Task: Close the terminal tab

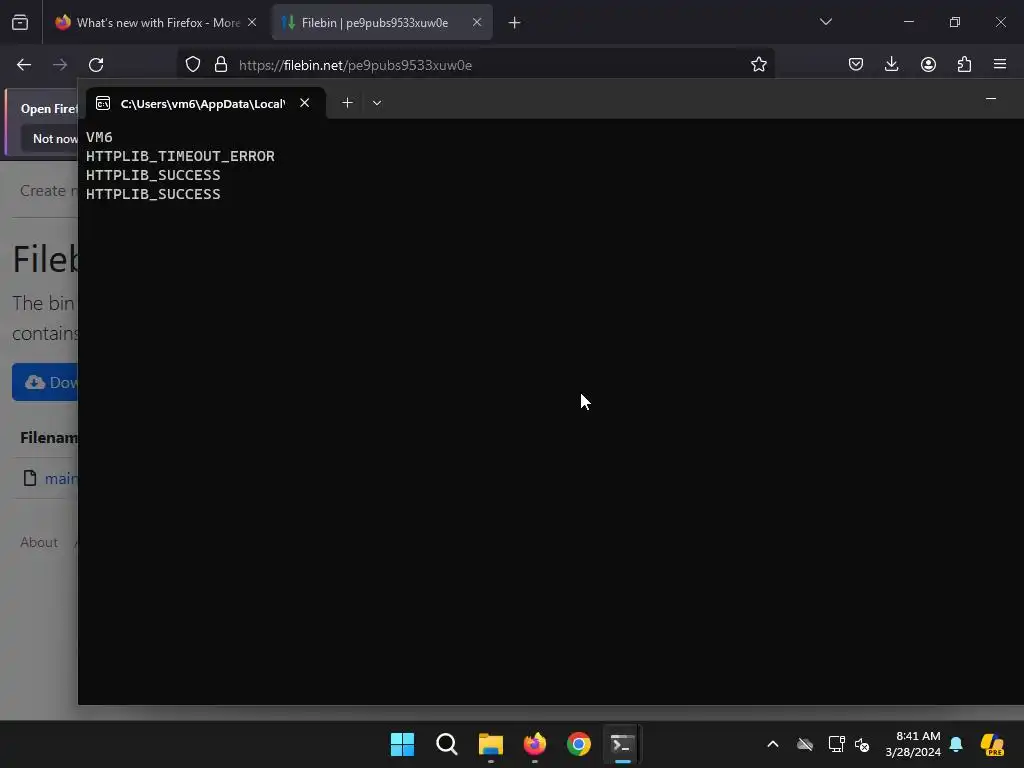Action: pos(304,103)
